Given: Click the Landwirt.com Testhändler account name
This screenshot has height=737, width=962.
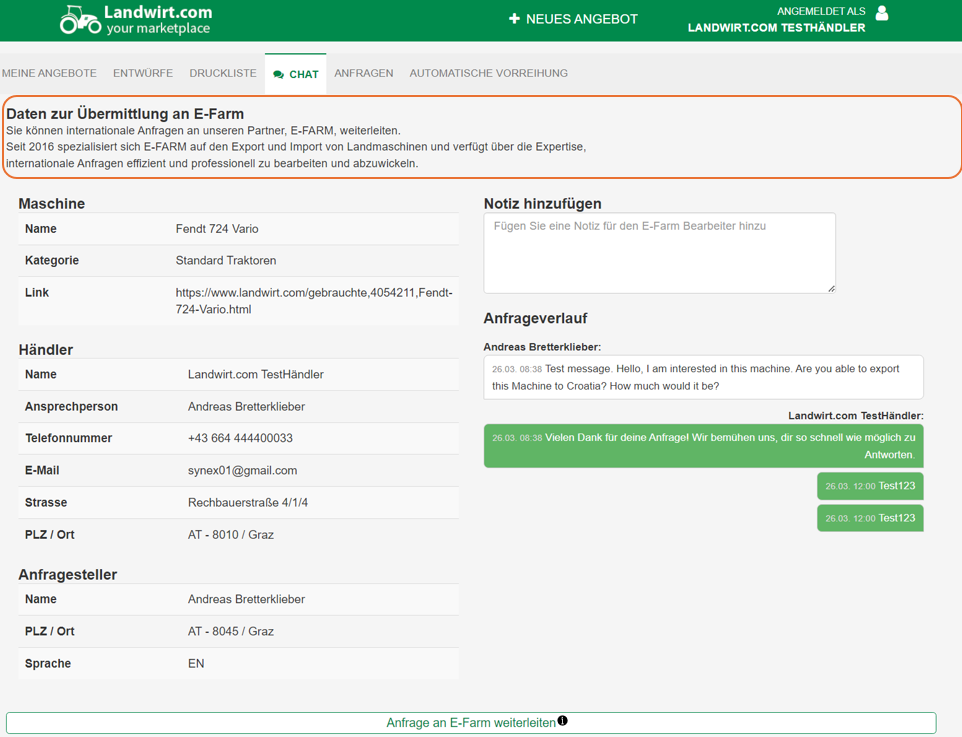Looking at the screenshot, I should [776, 28].
